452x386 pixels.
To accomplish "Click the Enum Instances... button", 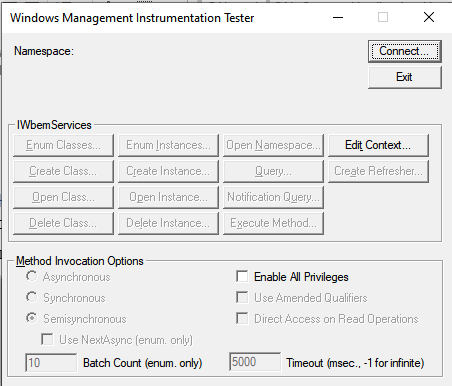I will 168,145.
